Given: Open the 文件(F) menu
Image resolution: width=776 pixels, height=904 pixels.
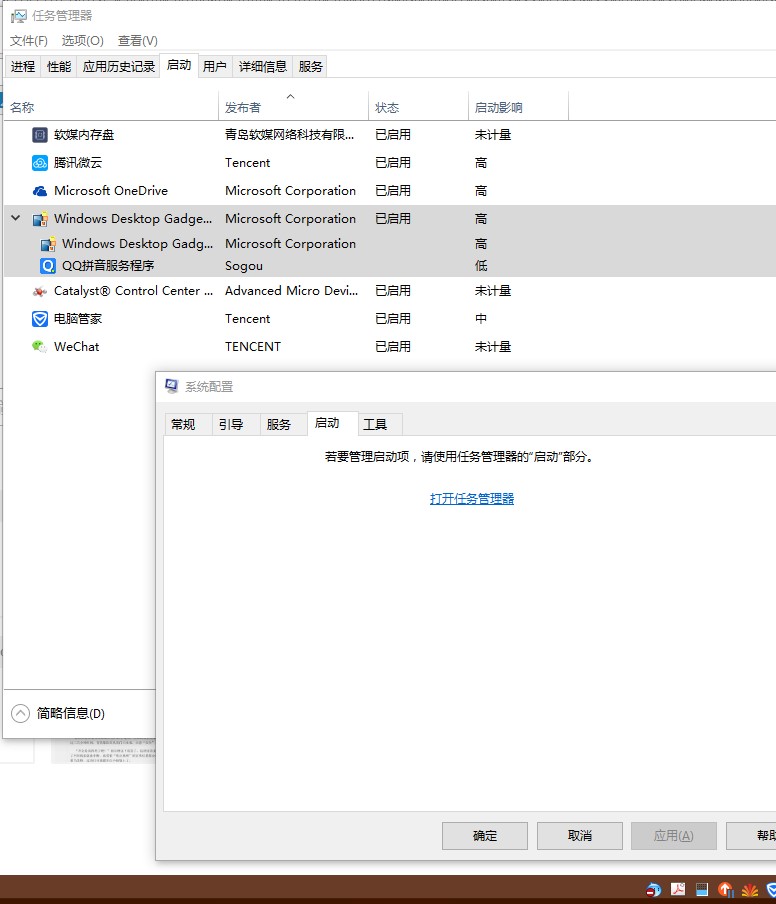Looking at the screenshot, I should pyautogui.click(x=28, y=41).
